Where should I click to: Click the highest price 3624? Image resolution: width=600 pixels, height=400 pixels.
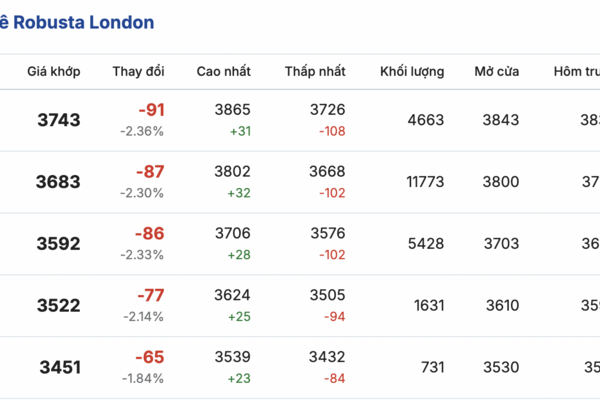233,296
